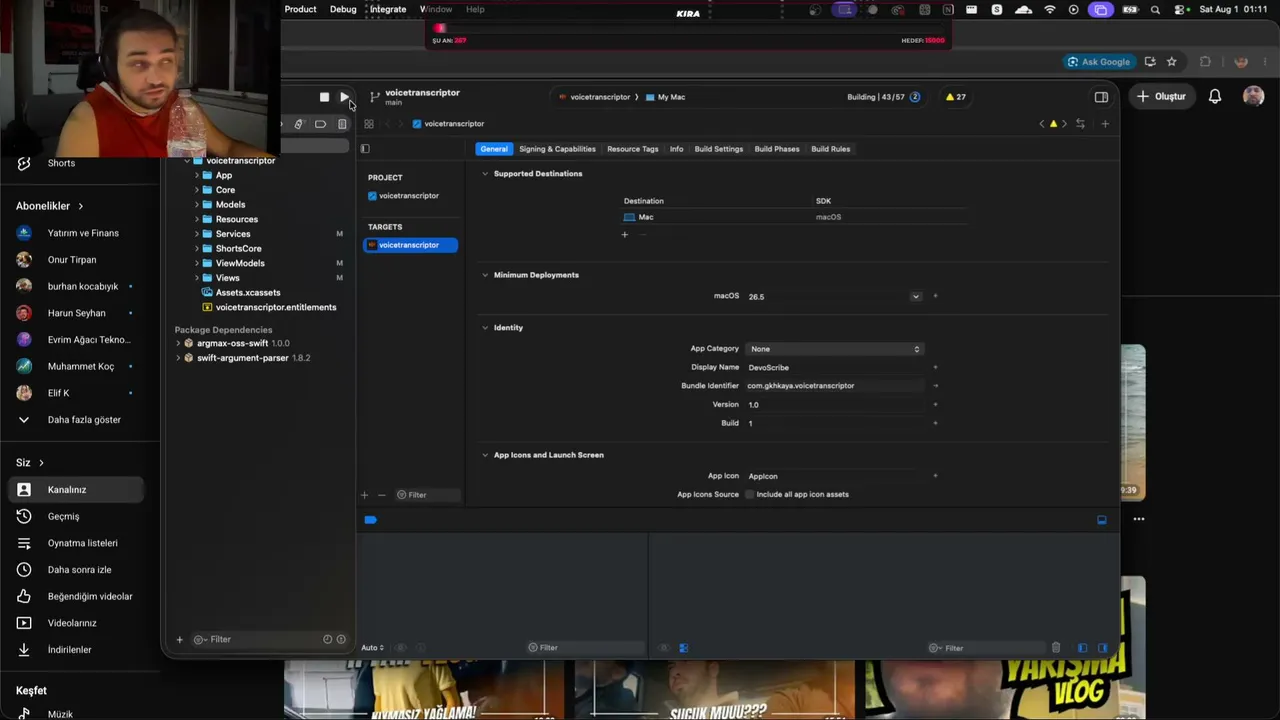1280x720 pixels.
Task: Toggle source control status filter in navigator
Action: click(341, 640)
